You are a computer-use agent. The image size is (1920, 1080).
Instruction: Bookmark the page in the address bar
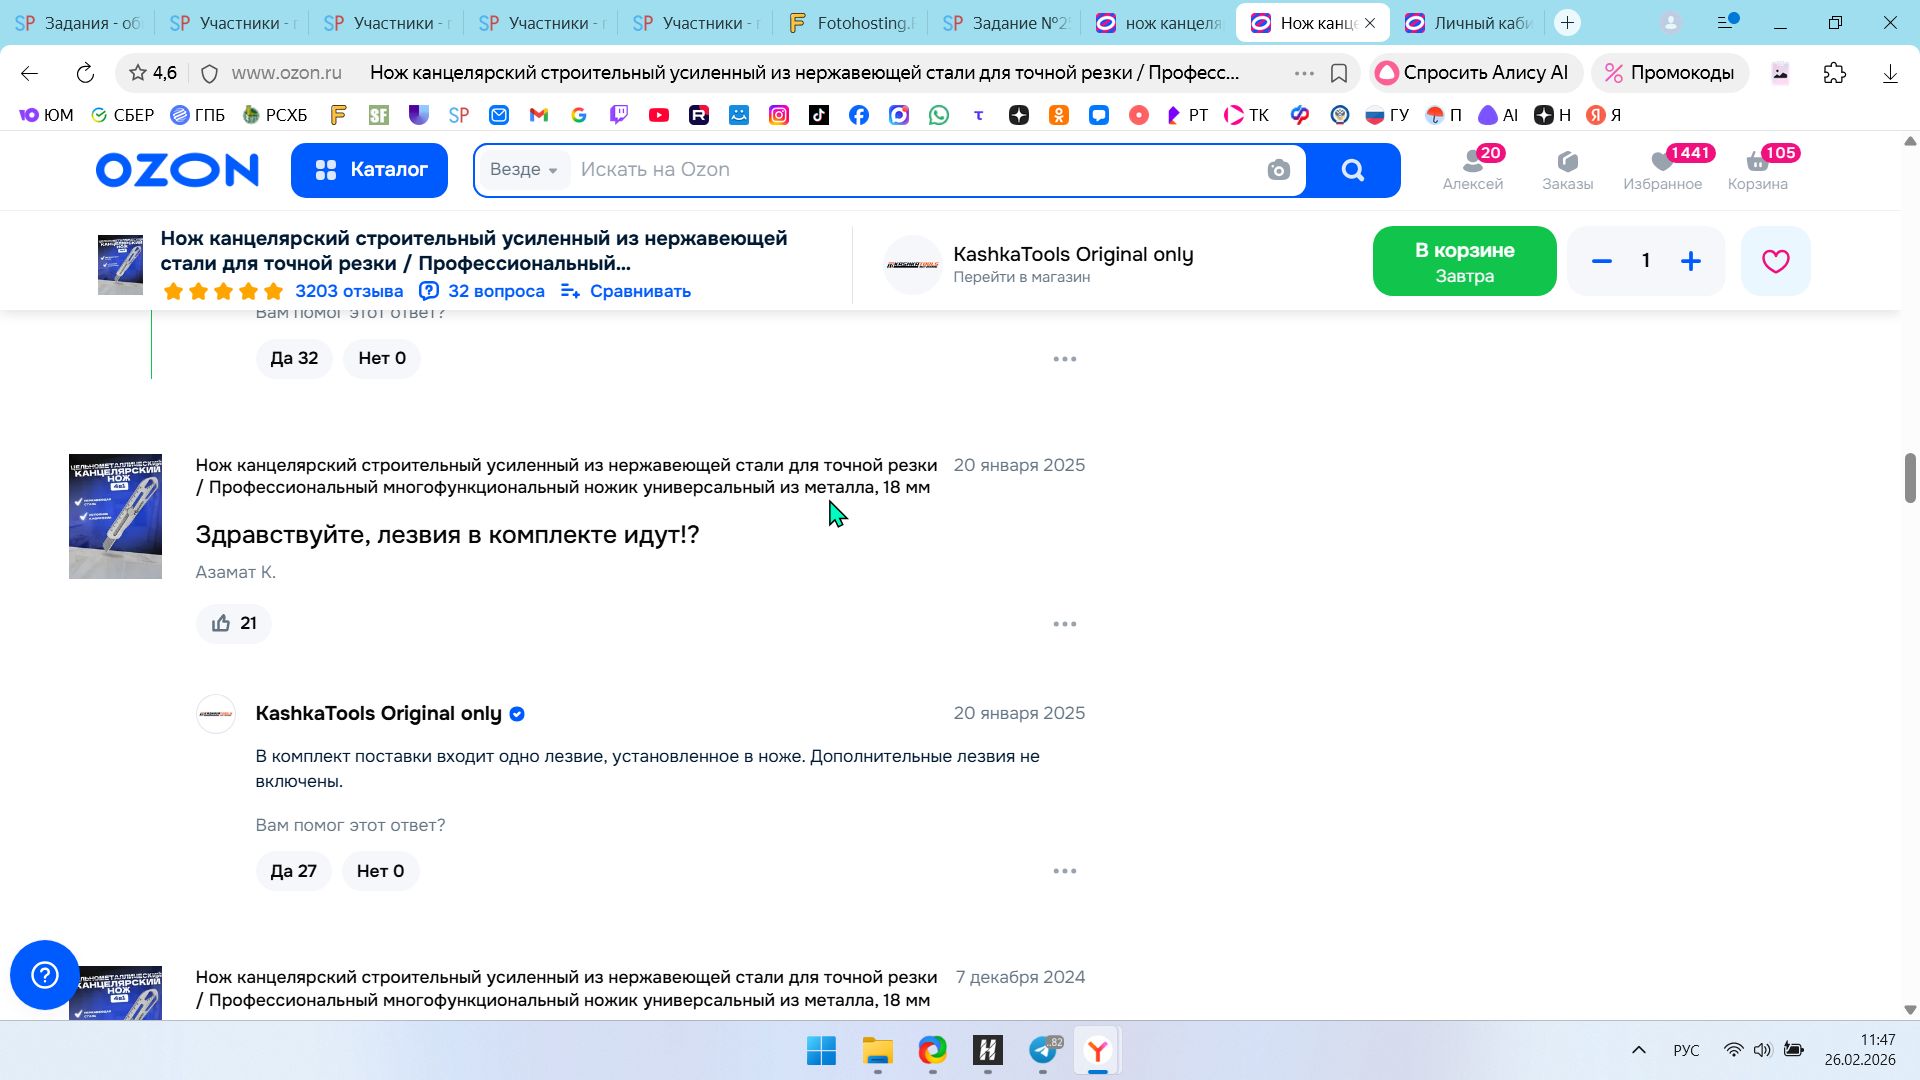pos(1339,73)
